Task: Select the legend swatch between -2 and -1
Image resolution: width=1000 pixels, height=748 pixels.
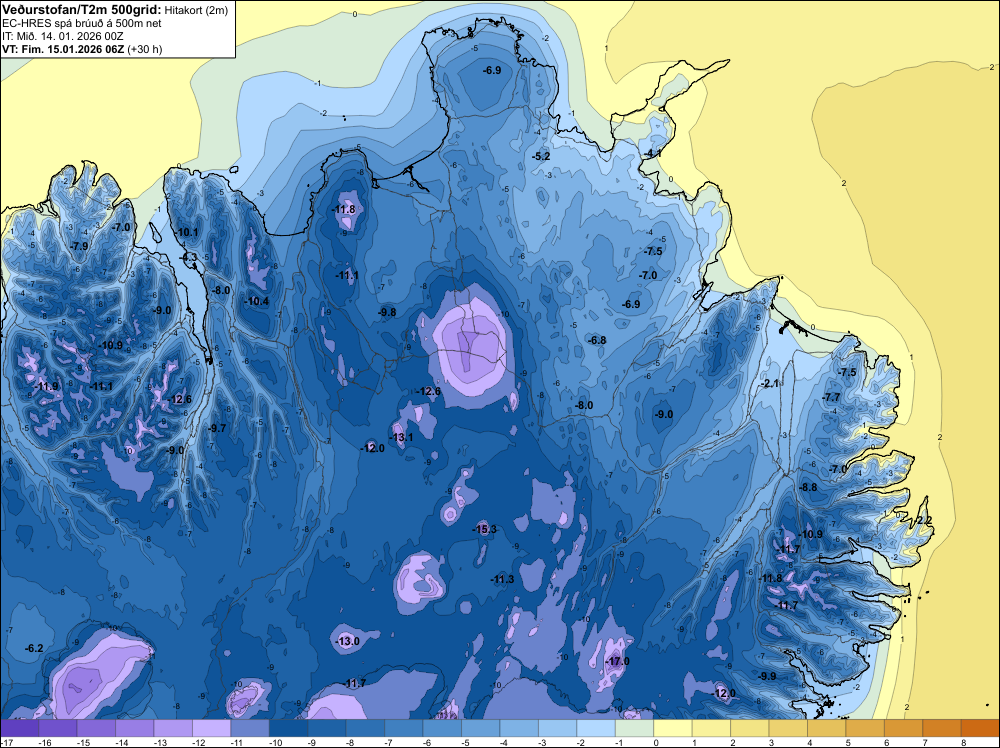Action: 596,728
